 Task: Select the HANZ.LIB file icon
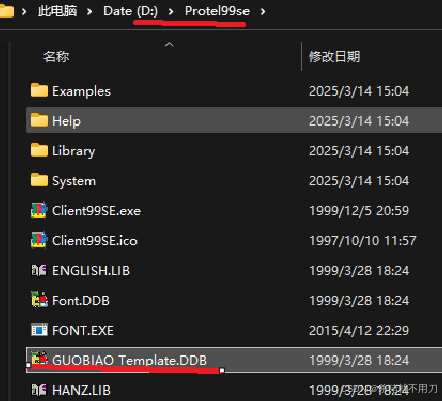pyautogui.click(x=39, y=390)
